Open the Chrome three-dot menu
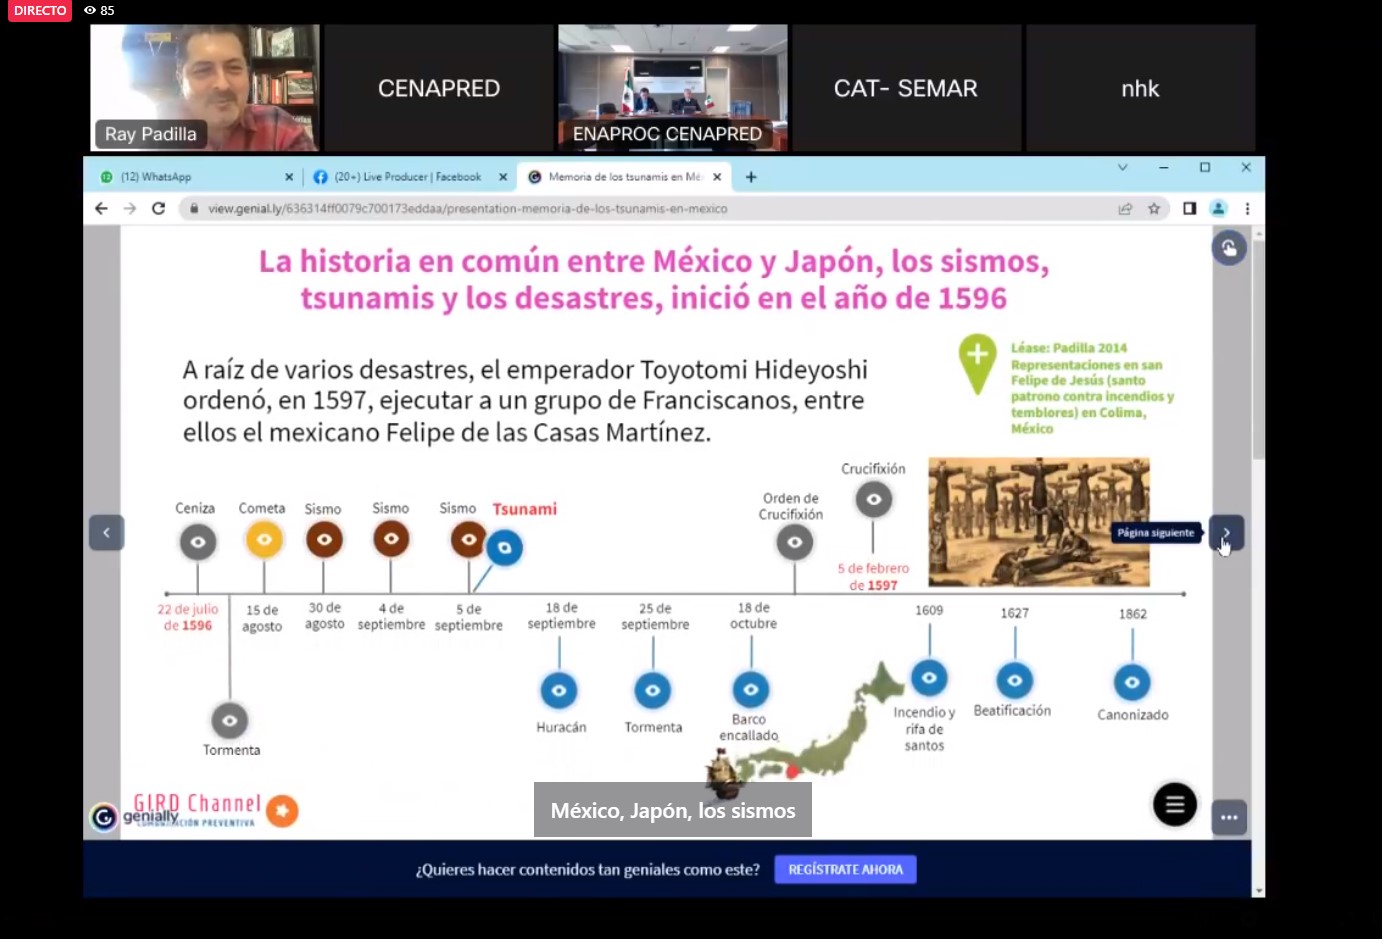 point(1247,208)
